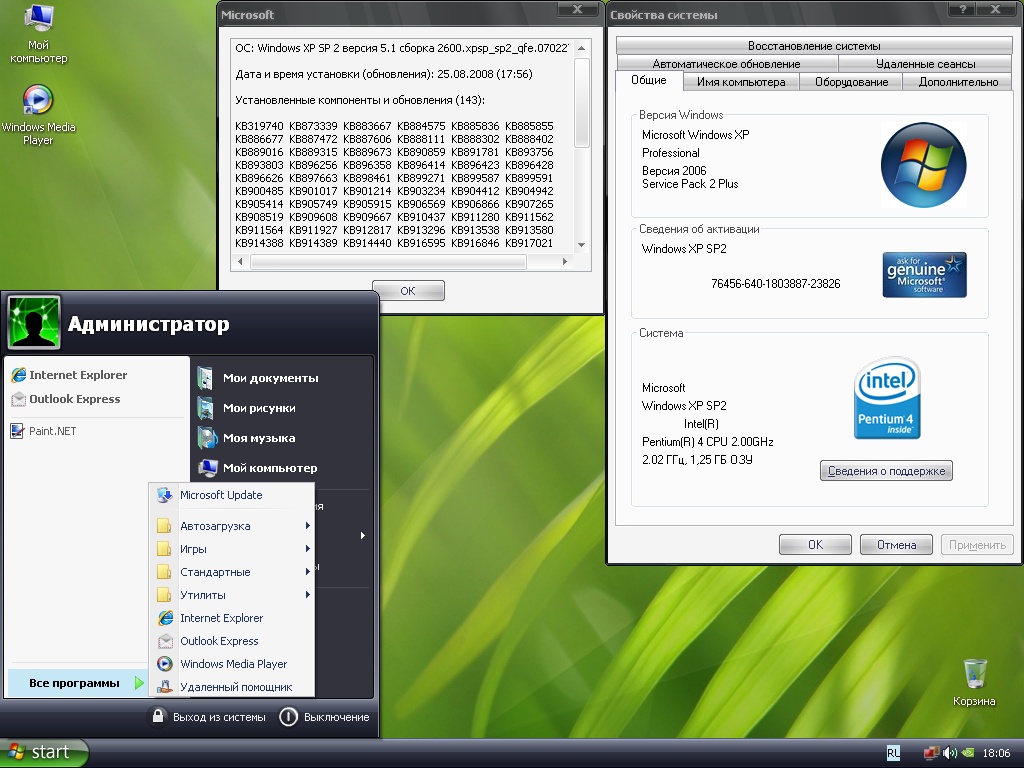Viewport: 1024px width, 768px height.
Task: Click the horizontal scroll-right arrow in Microsoft dialog
Action: point(565,261)
